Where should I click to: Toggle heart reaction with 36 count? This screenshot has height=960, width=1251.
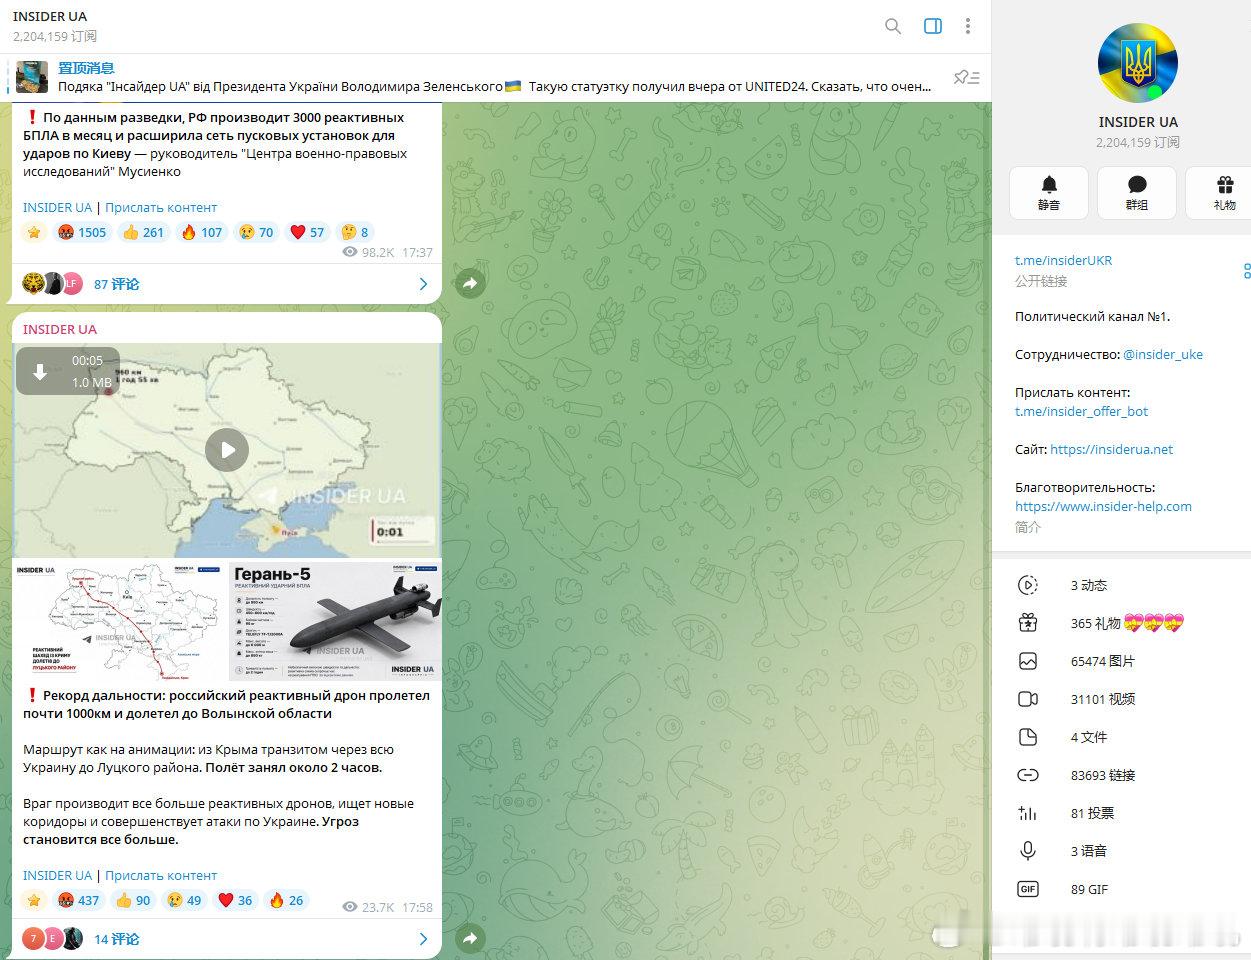pos(236,900)
